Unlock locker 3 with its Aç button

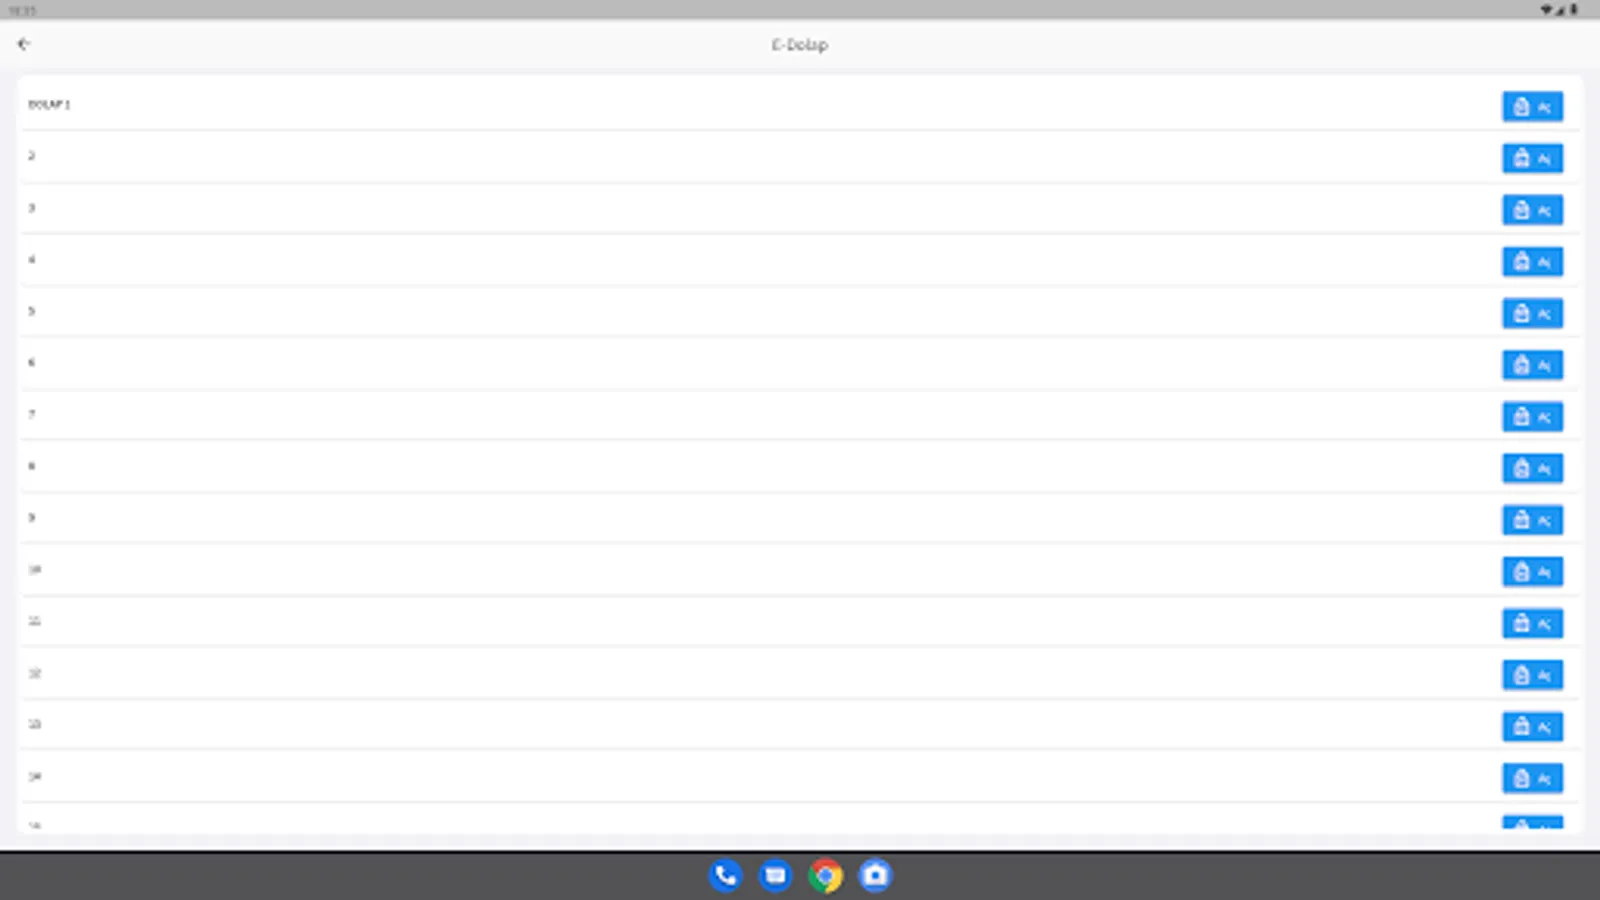[1532, 210]
